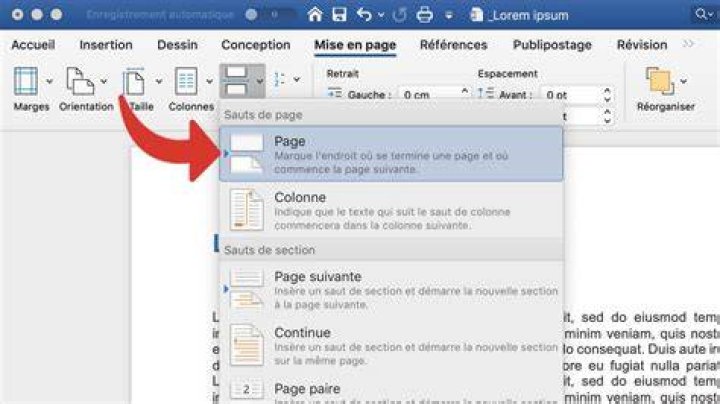Click the Espacement Avant spacing field
Image resolution: width=720 pixels, height=404 pixels.
(571, 95)
